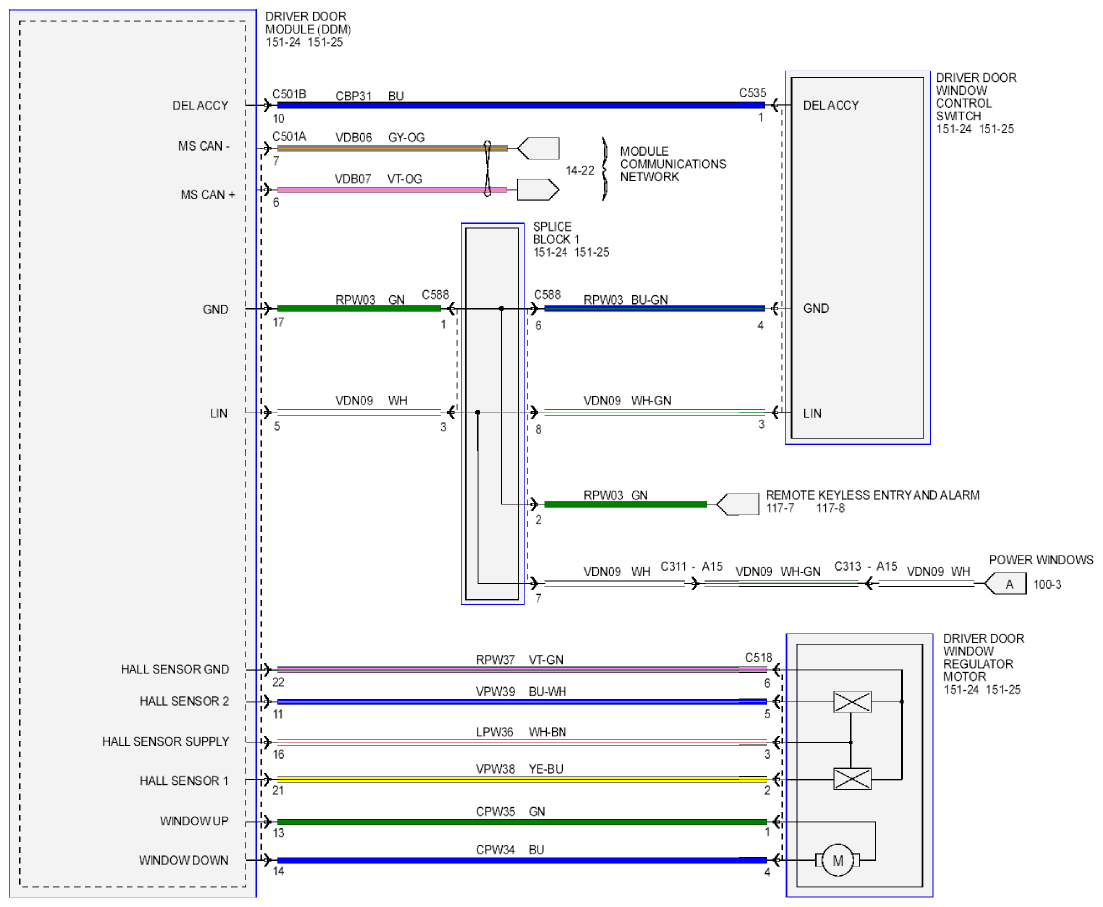Click the upper hall sensor crossed box symbol
Screen dimensions: 1103x907
[852, 702]
